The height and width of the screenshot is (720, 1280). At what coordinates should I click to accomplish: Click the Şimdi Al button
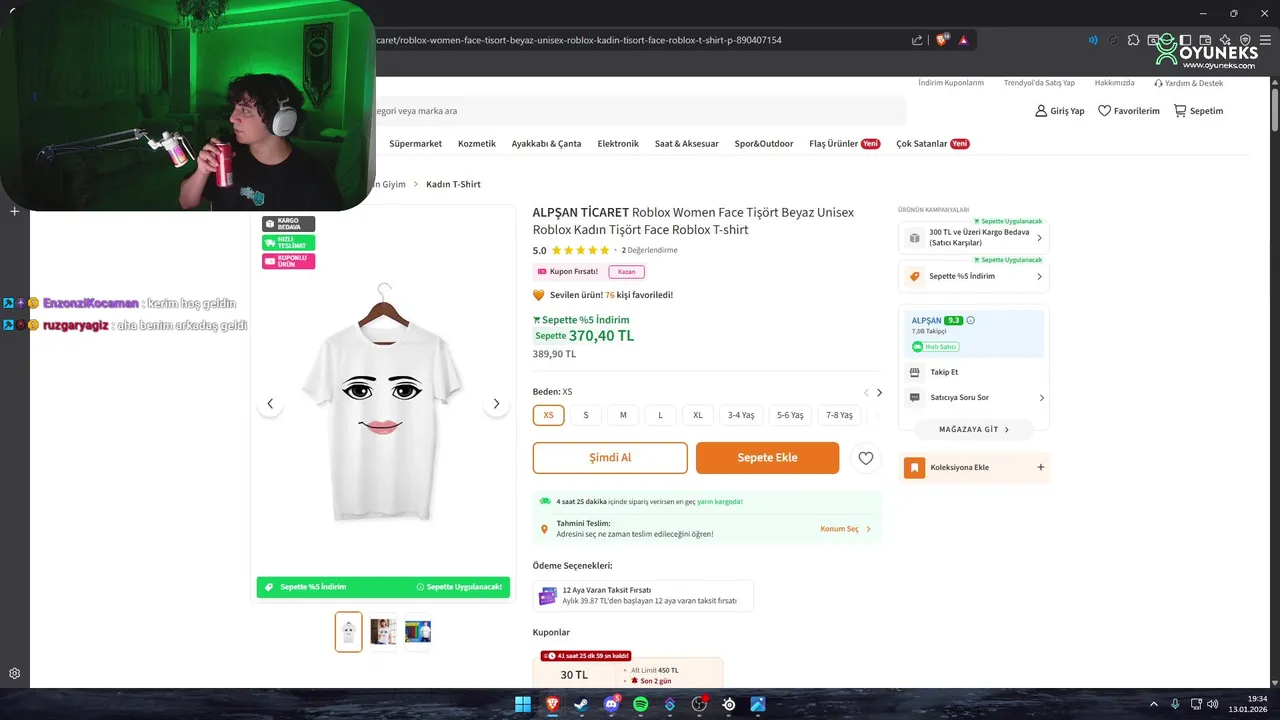610,458
